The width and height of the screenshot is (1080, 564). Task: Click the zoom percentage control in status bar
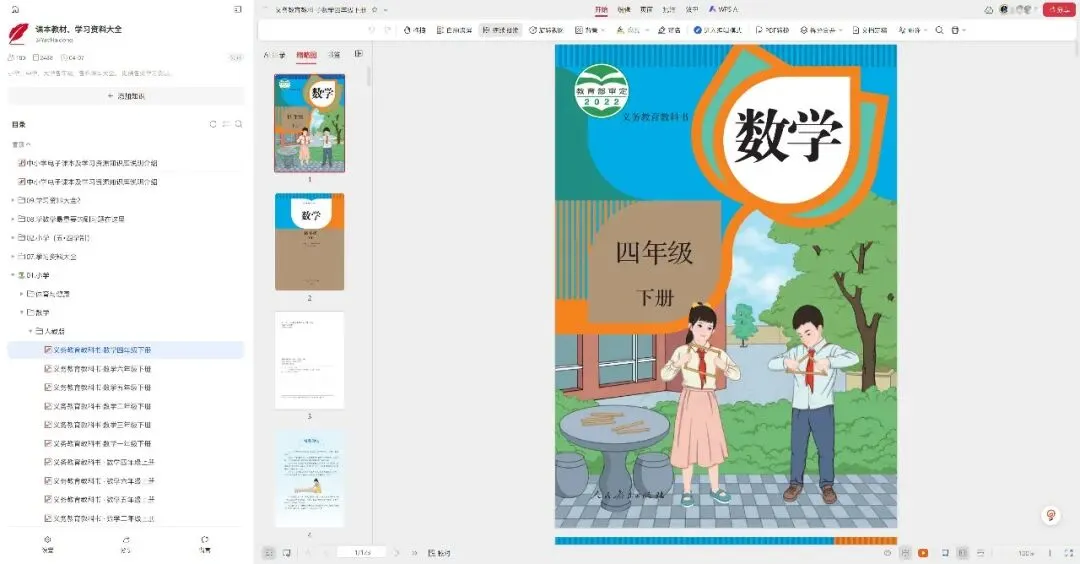click(1026, 553)
